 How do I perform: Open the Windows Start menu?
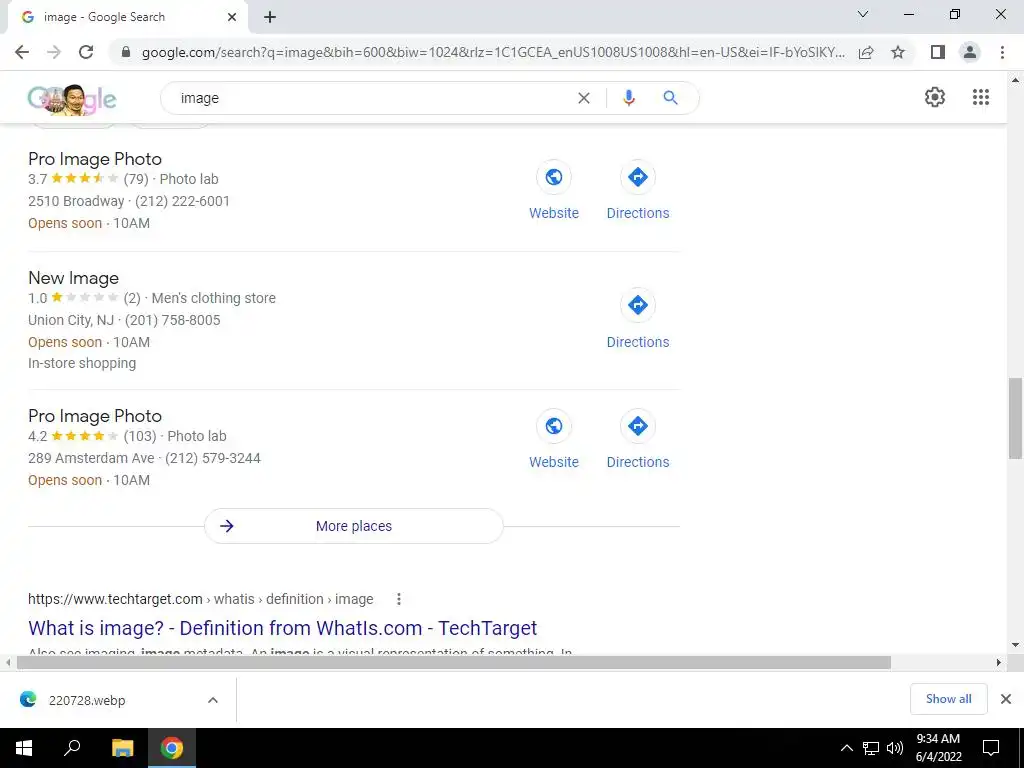(x=24, y=748)
